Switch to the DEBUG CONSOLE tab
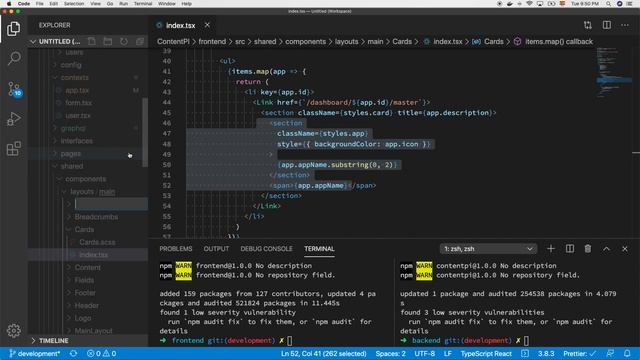This screenshot has width=640, height=360. [266, 249]
